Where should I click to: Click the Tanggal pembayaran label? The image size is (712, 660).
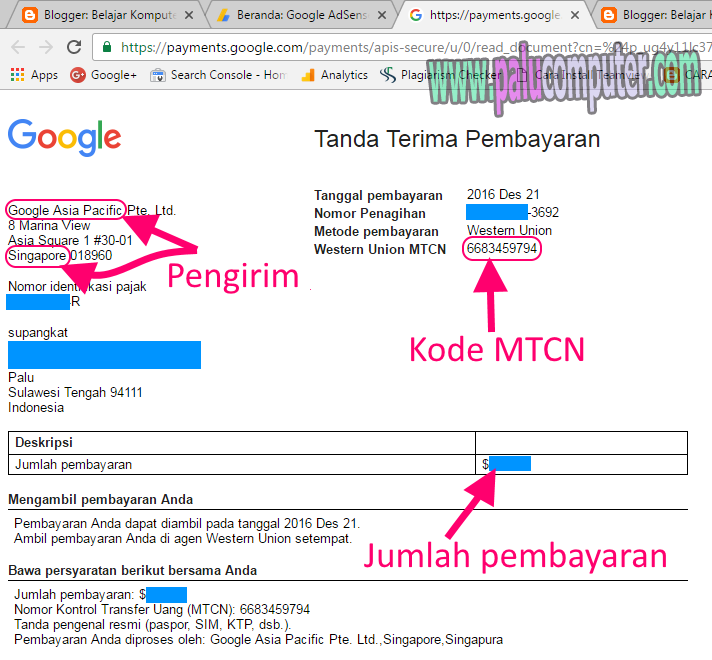point(378,195)
